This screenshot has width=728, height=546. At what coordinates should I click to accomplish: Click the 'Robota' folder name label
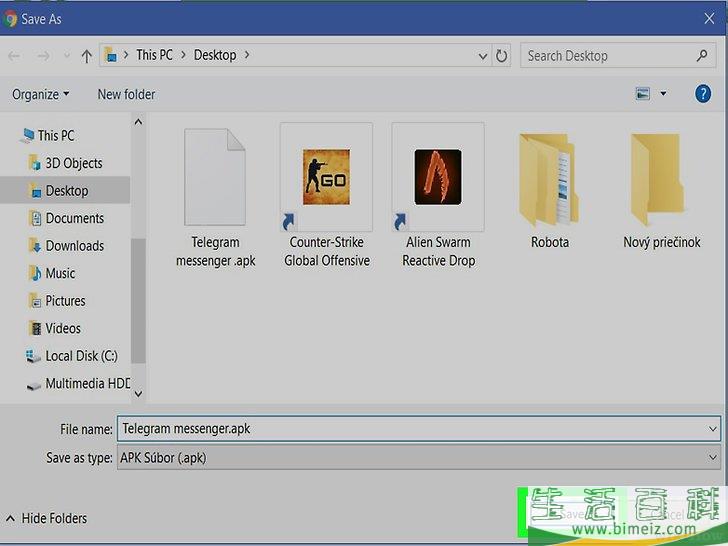click(550, 242)
